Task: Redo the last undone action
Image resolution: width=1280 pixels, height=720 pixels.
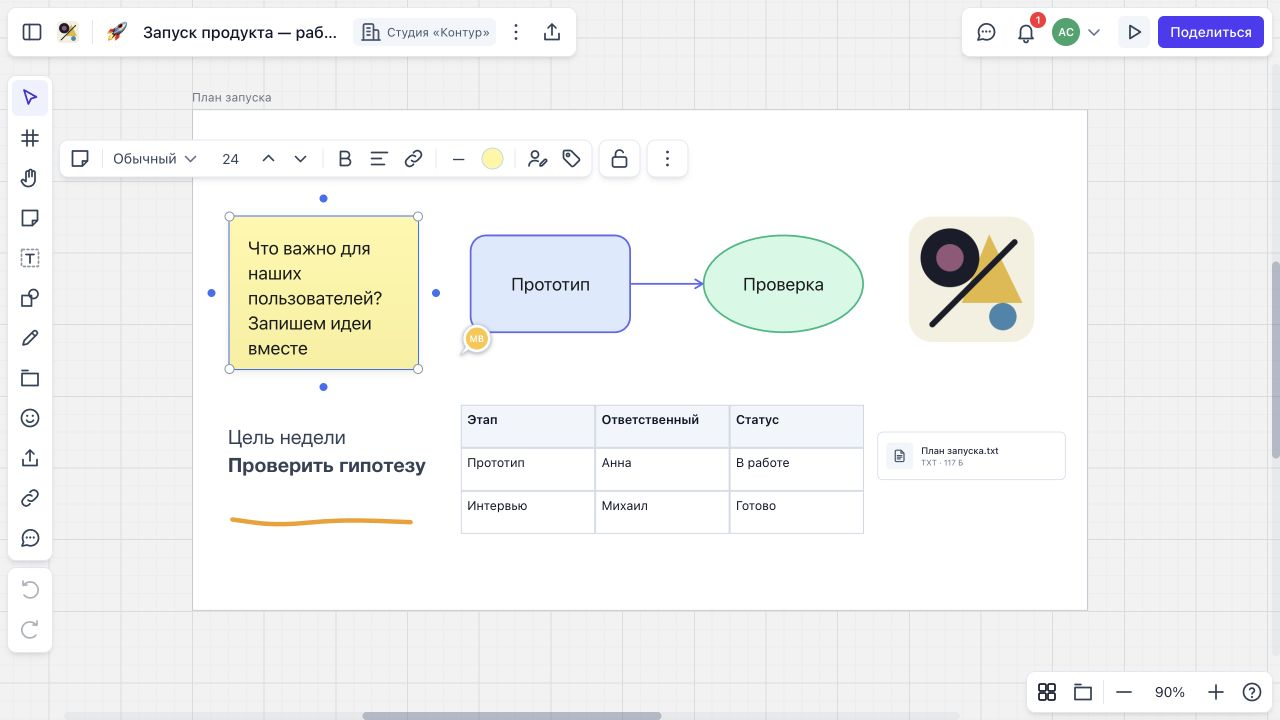Action: pyautogui.click(x=30, y=630)
